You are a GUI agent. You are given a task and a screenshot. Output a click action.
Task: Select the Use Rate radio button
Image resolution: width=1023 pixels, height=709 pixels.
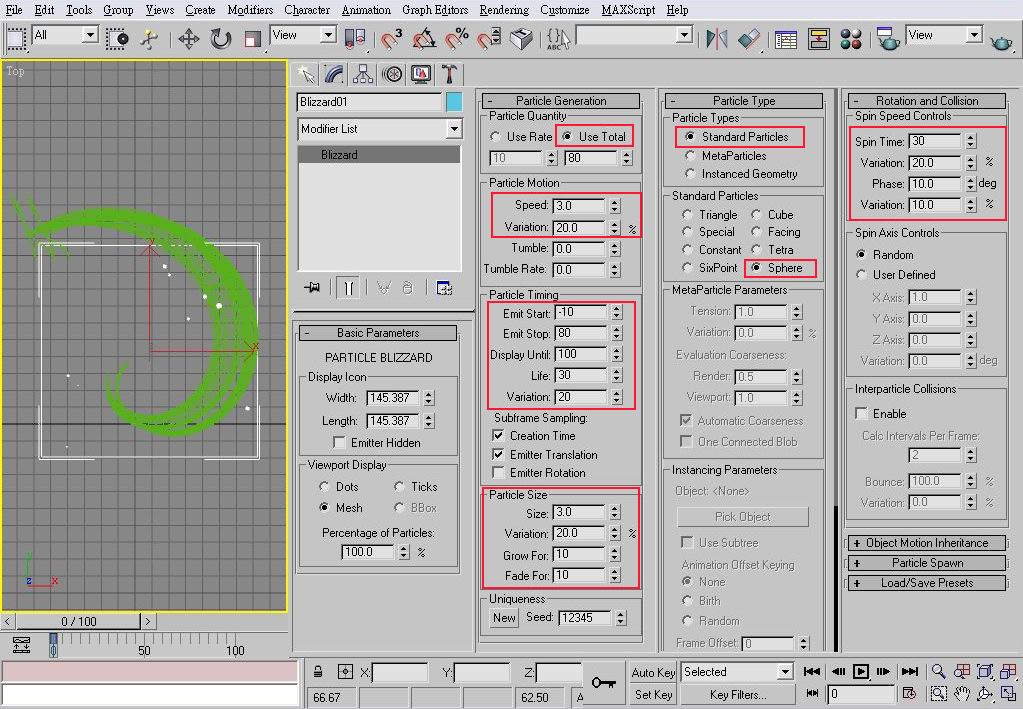(x=495, y=136)
